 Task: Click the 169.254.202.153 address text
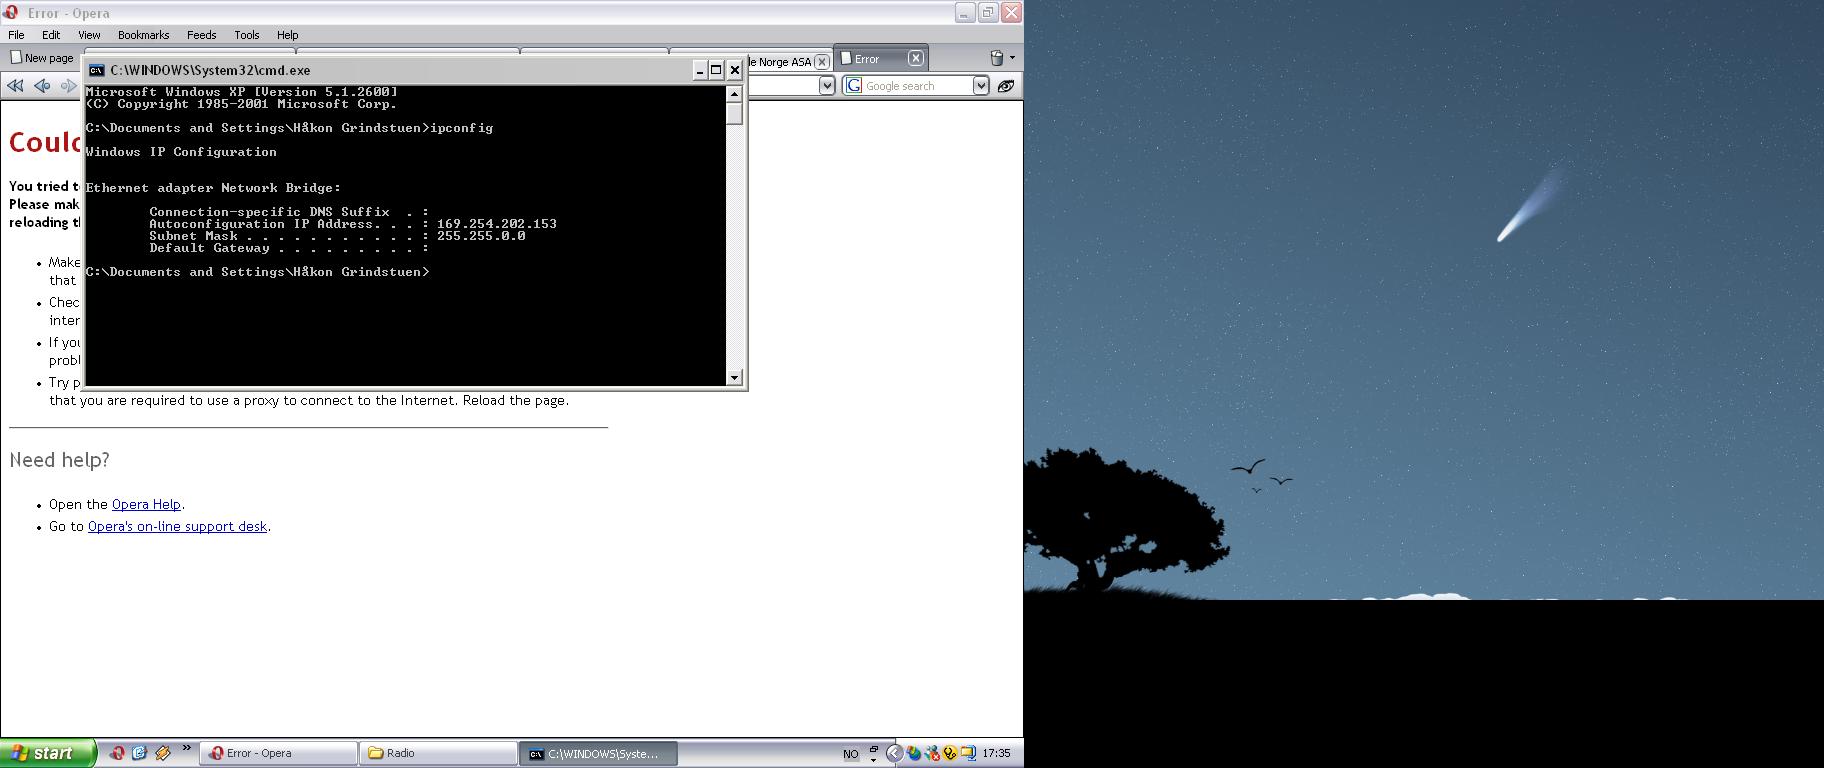point(497,224)
